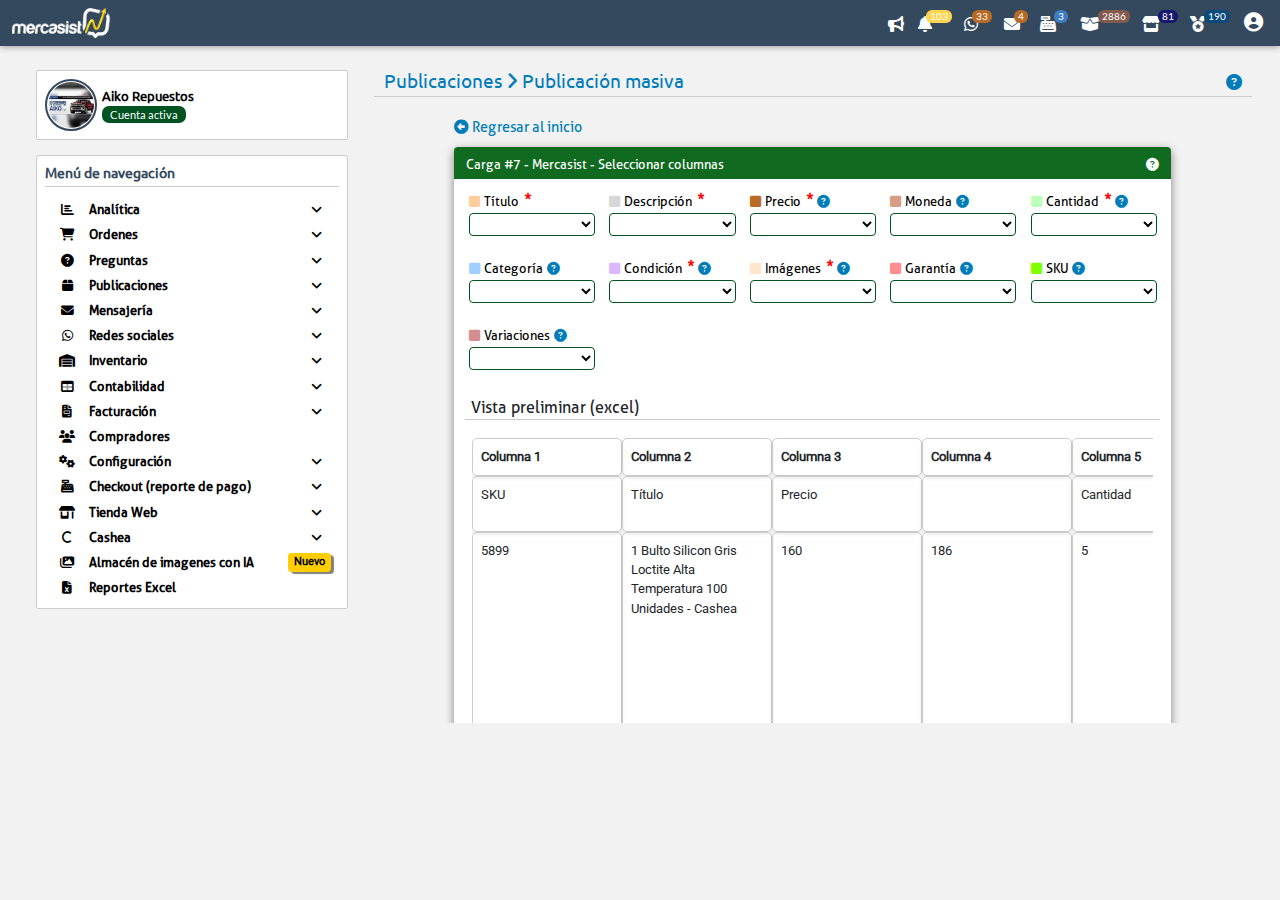Screen dimensions: 1280x900
Task: Click the Imágenes color swatch
Action: (756, 268)
